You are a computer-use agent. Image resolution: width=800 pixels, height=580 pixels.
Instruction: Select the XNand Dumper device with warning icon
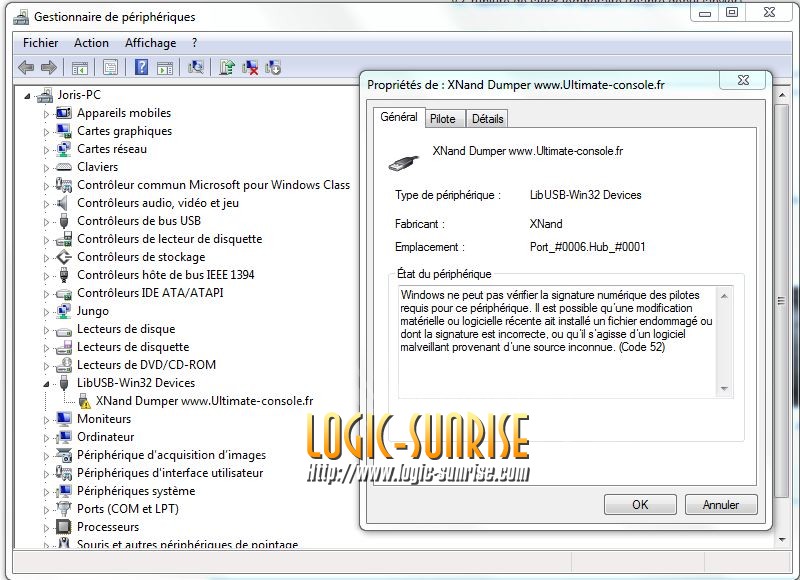point(204,401)
